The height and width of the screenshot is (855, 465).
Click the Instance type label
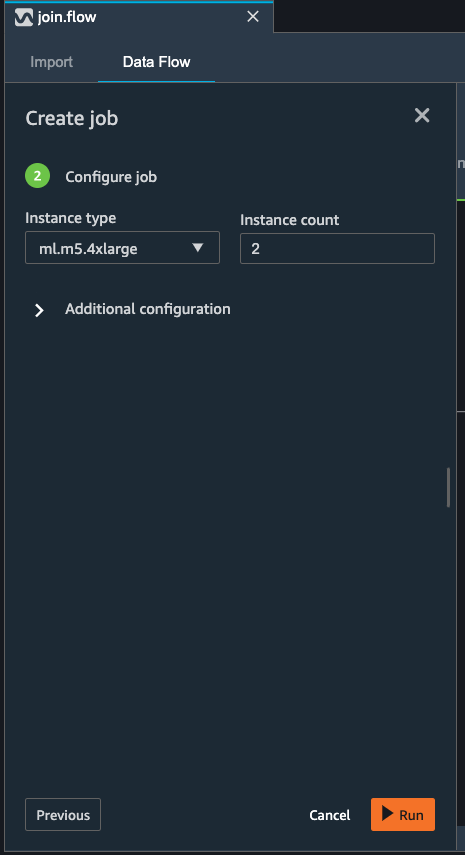tap(71, 219)
